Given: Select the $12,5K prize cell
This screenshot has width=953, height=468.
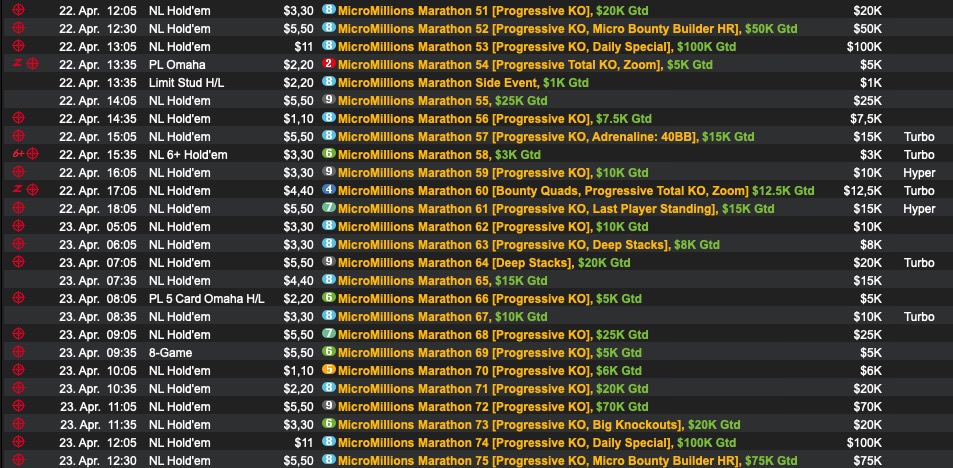Looking at the screenshot, I should [862, 191].
